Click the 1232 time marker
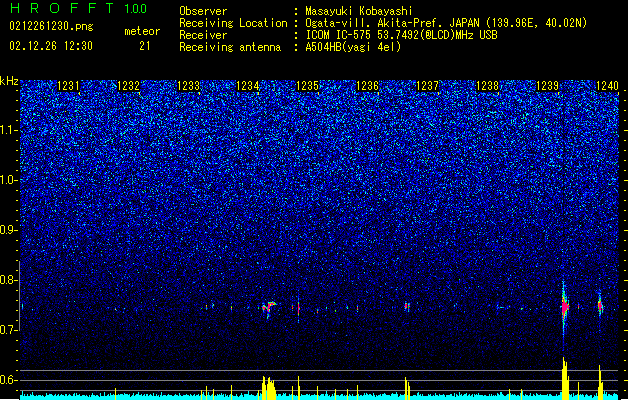Viewport: 629px width, 400px height. pyautogui.click(x=128, y=86)
